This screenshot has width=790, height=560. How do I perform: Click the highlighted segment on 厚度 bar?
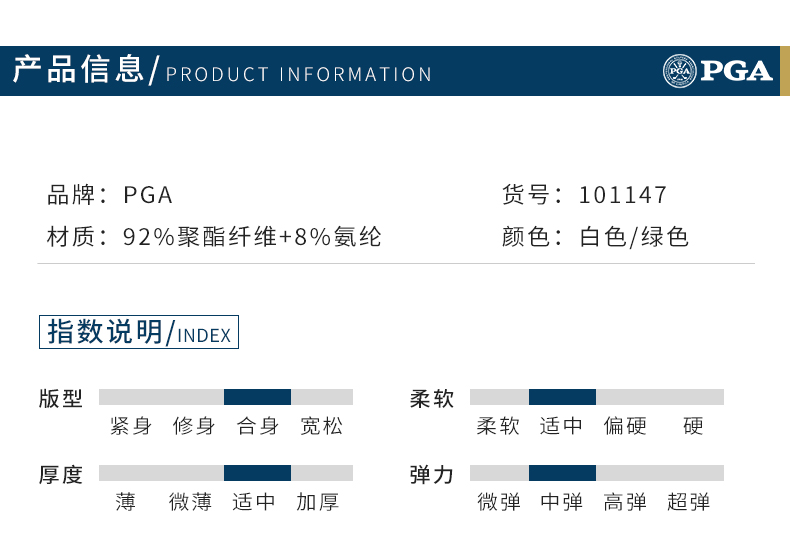[257, 473]
